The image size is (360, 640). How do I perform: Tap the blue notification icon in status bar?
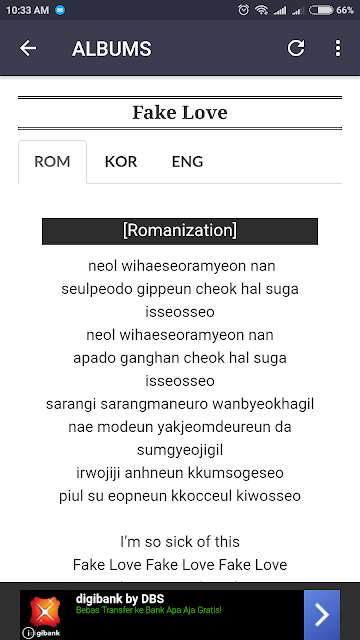point(60,10)
